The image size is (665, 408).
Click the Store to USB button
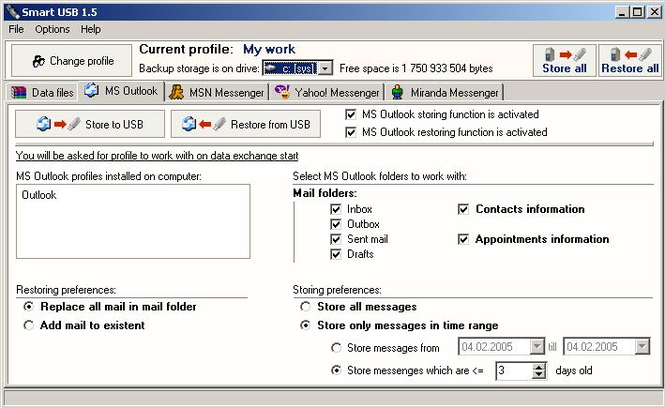pos(90,124)
